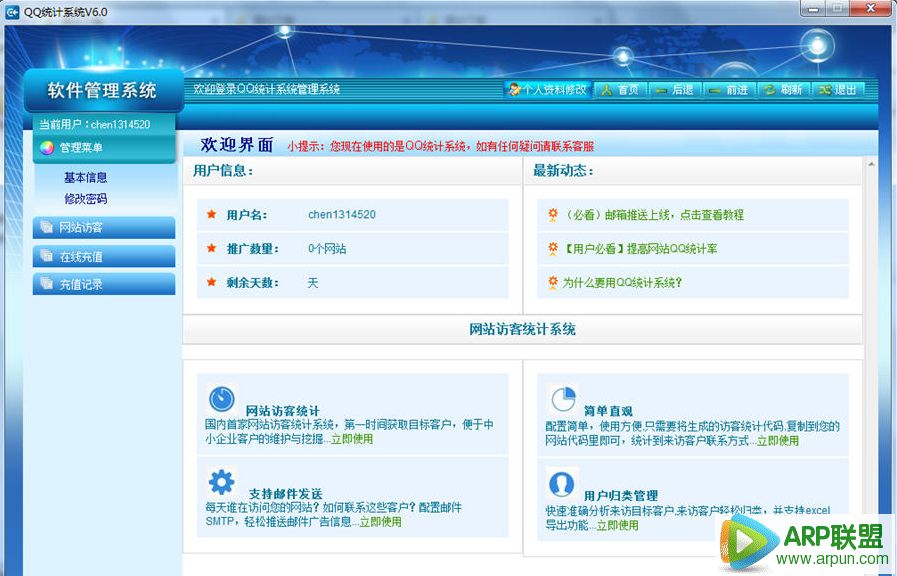Click the 网站访客统计 feature title
Viewport: 897px width, 576px height.
[x=283, y=411]
